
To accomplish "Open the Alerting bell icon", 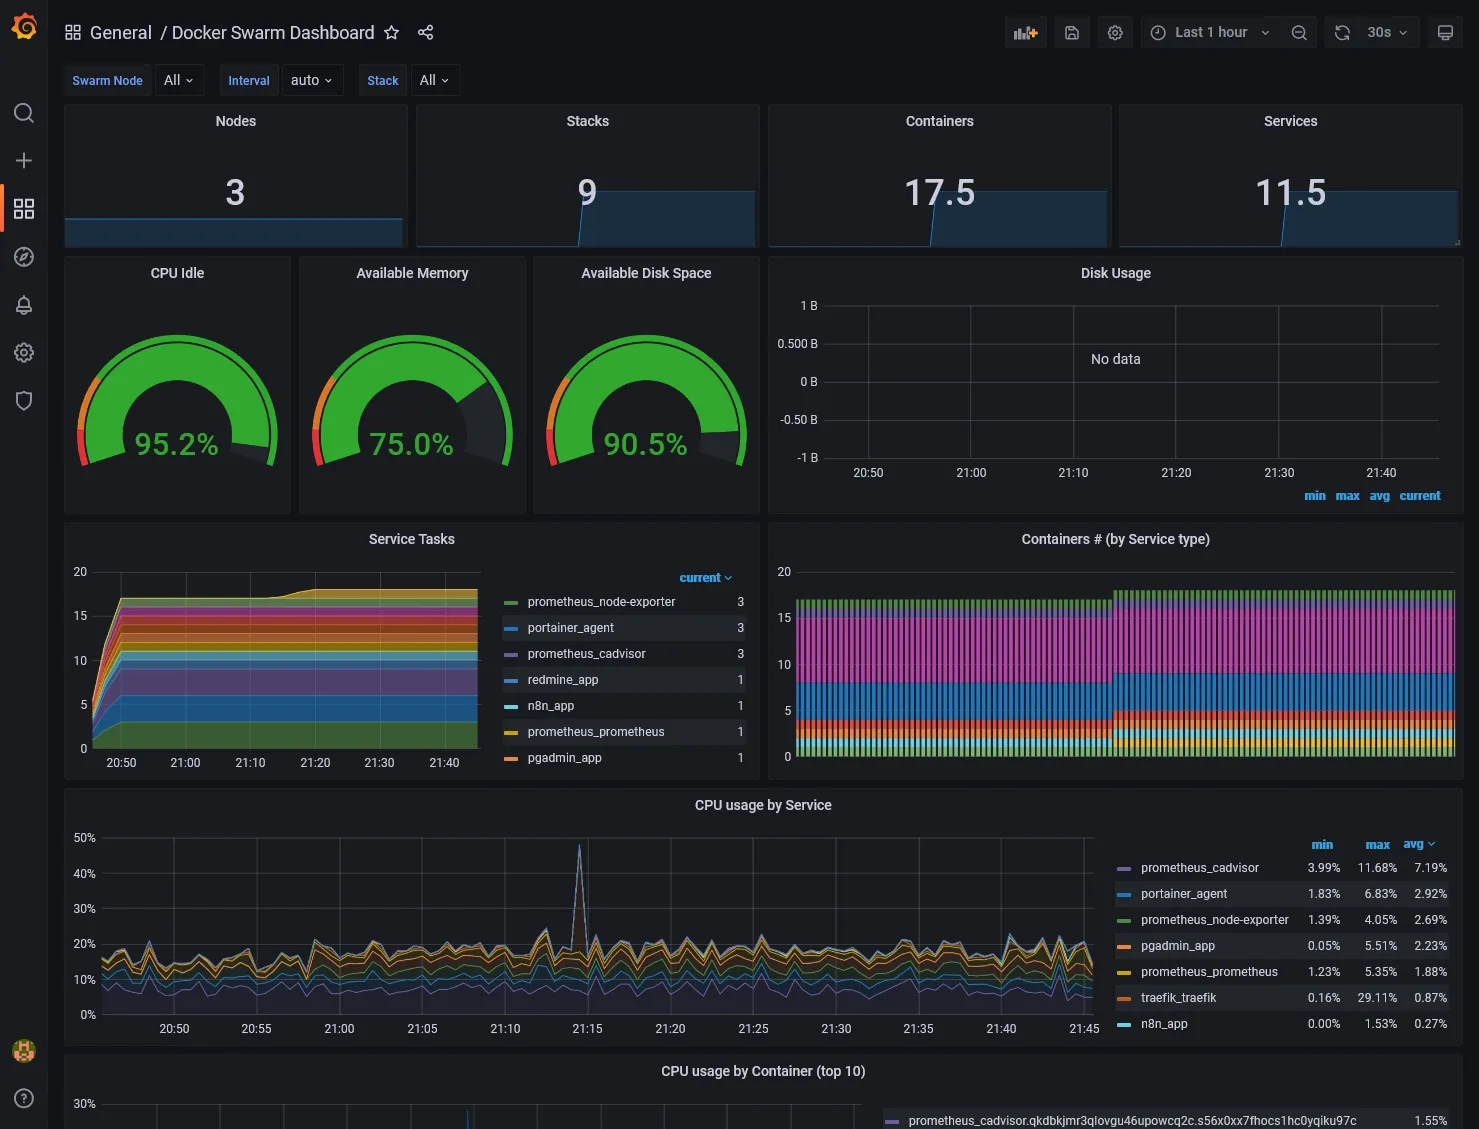I will coord(24,305).
